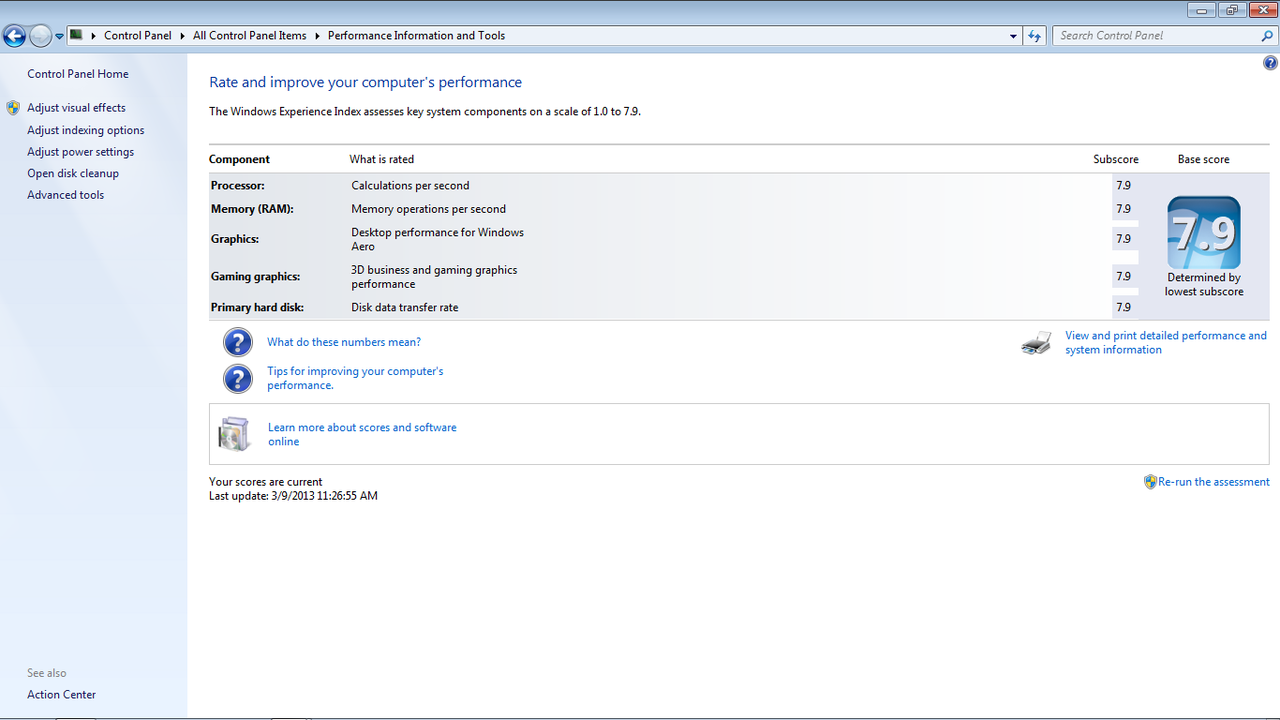1280x720 pixels.
Task: View and print detailed performance information
Action: [1166, 343]
